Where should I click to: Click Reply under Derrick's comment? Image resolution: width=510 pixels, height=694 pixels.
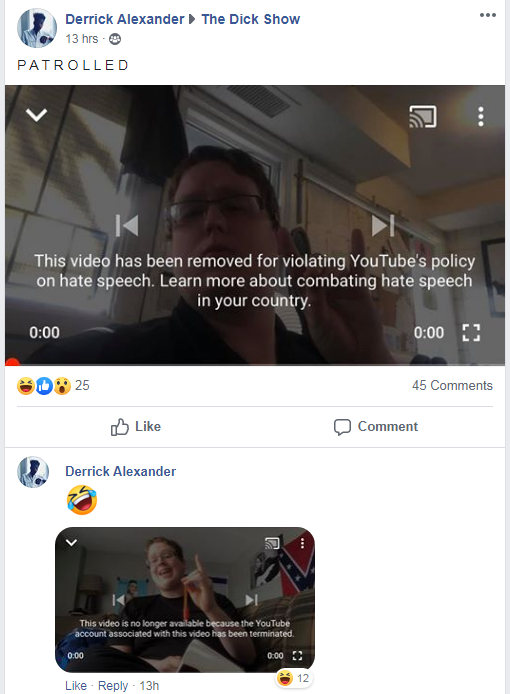tap(113, 686)
